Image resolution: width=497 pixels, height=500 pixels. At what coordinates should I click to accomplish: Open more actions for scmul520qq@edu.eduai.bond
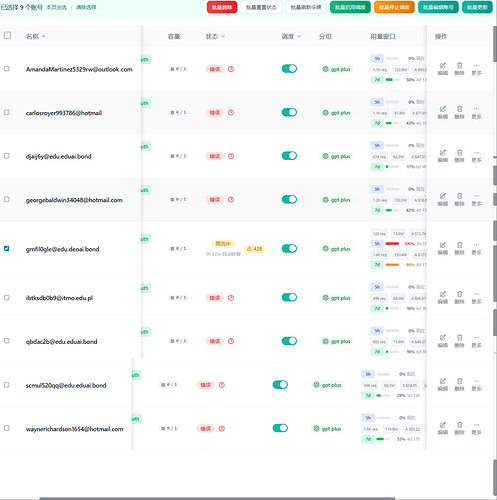pyautogui.click(x=476, y=385)
